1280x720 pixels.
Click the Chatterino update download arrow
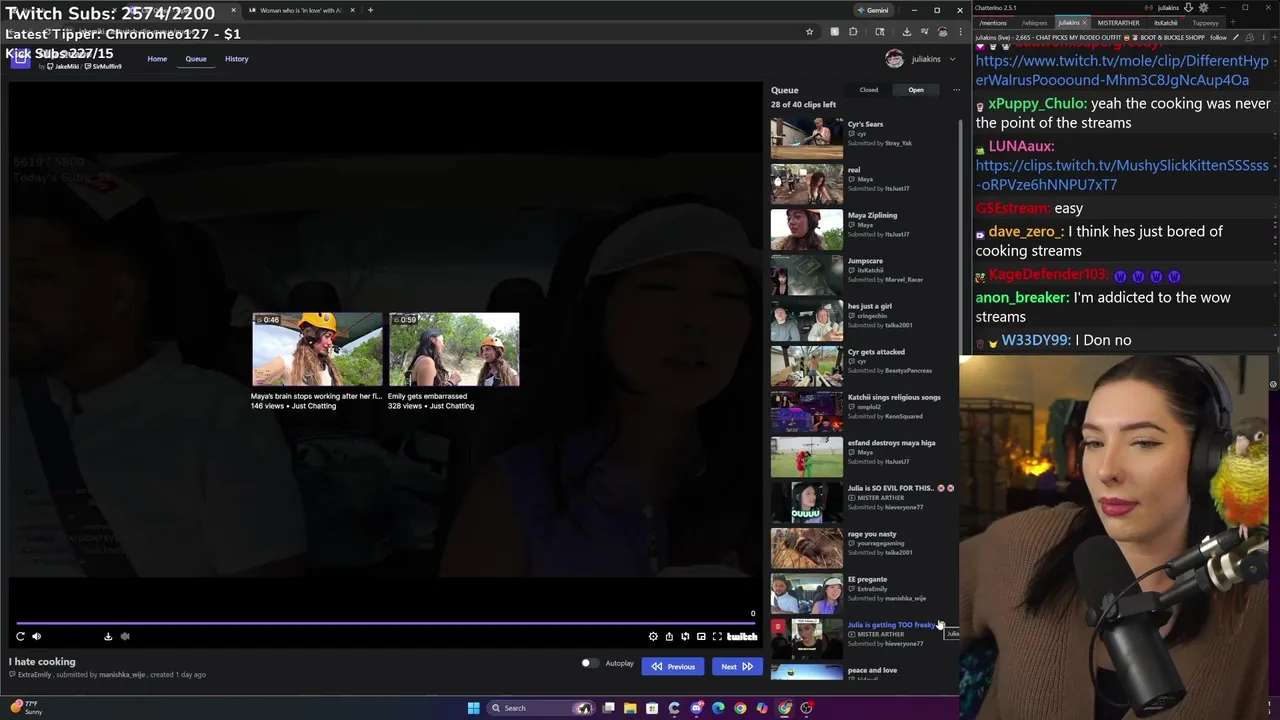[x=1187, y=8]
